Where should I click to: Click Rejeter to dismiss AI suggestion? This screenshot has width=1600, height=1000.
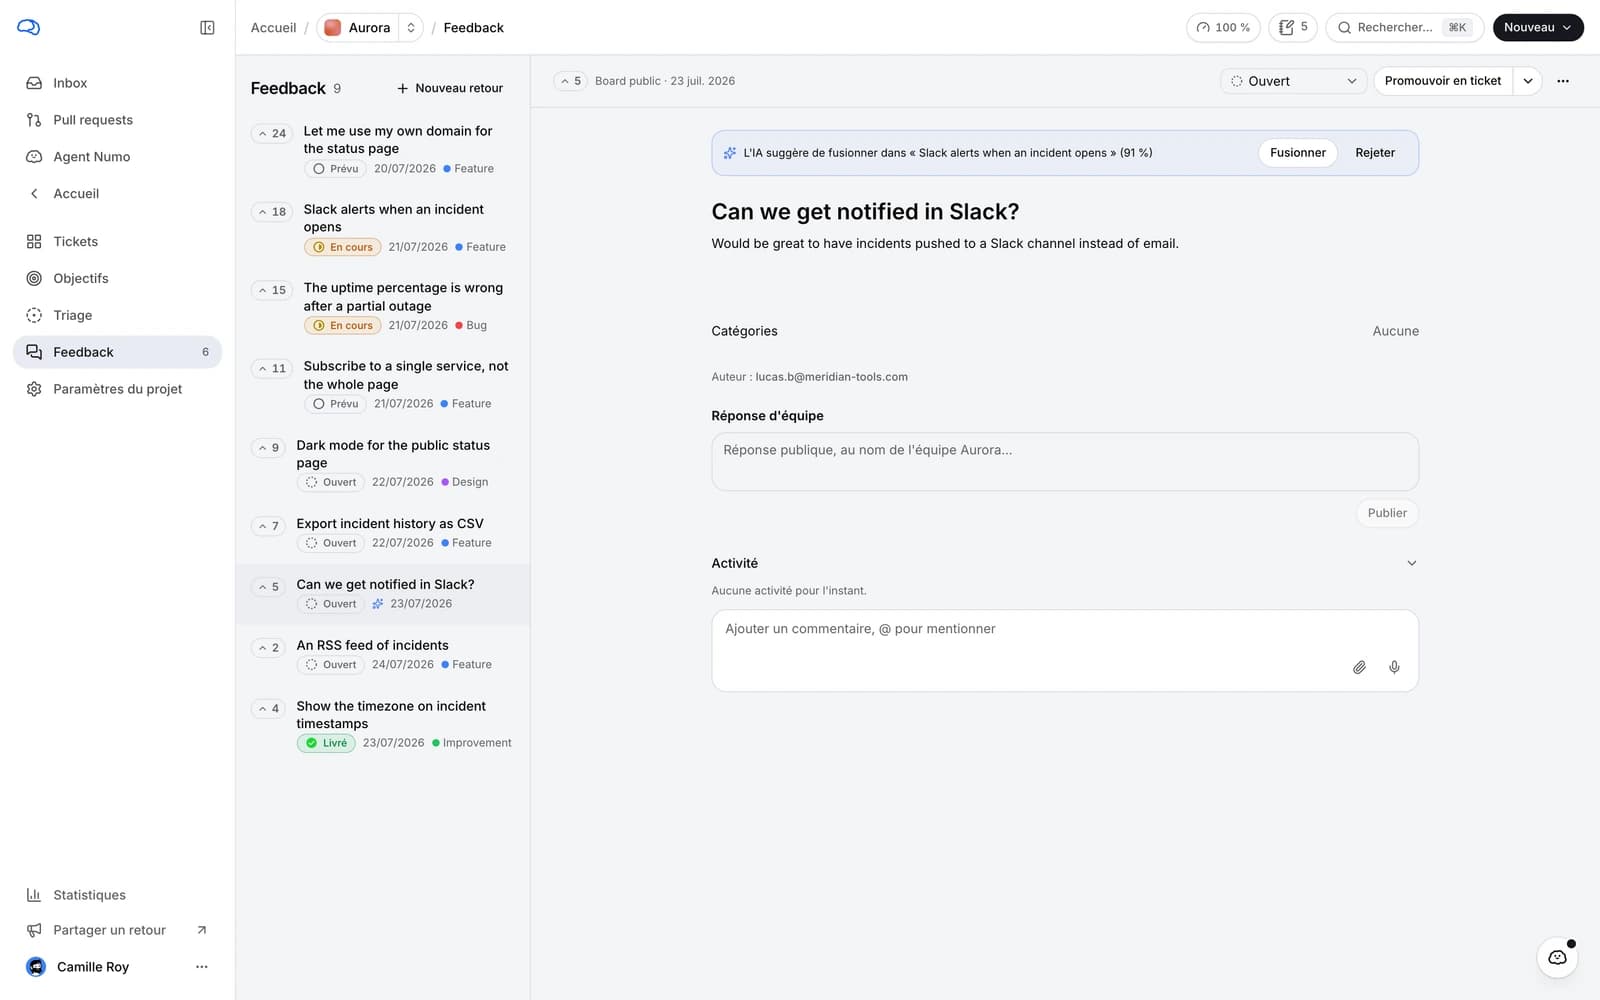point(1375,153)
